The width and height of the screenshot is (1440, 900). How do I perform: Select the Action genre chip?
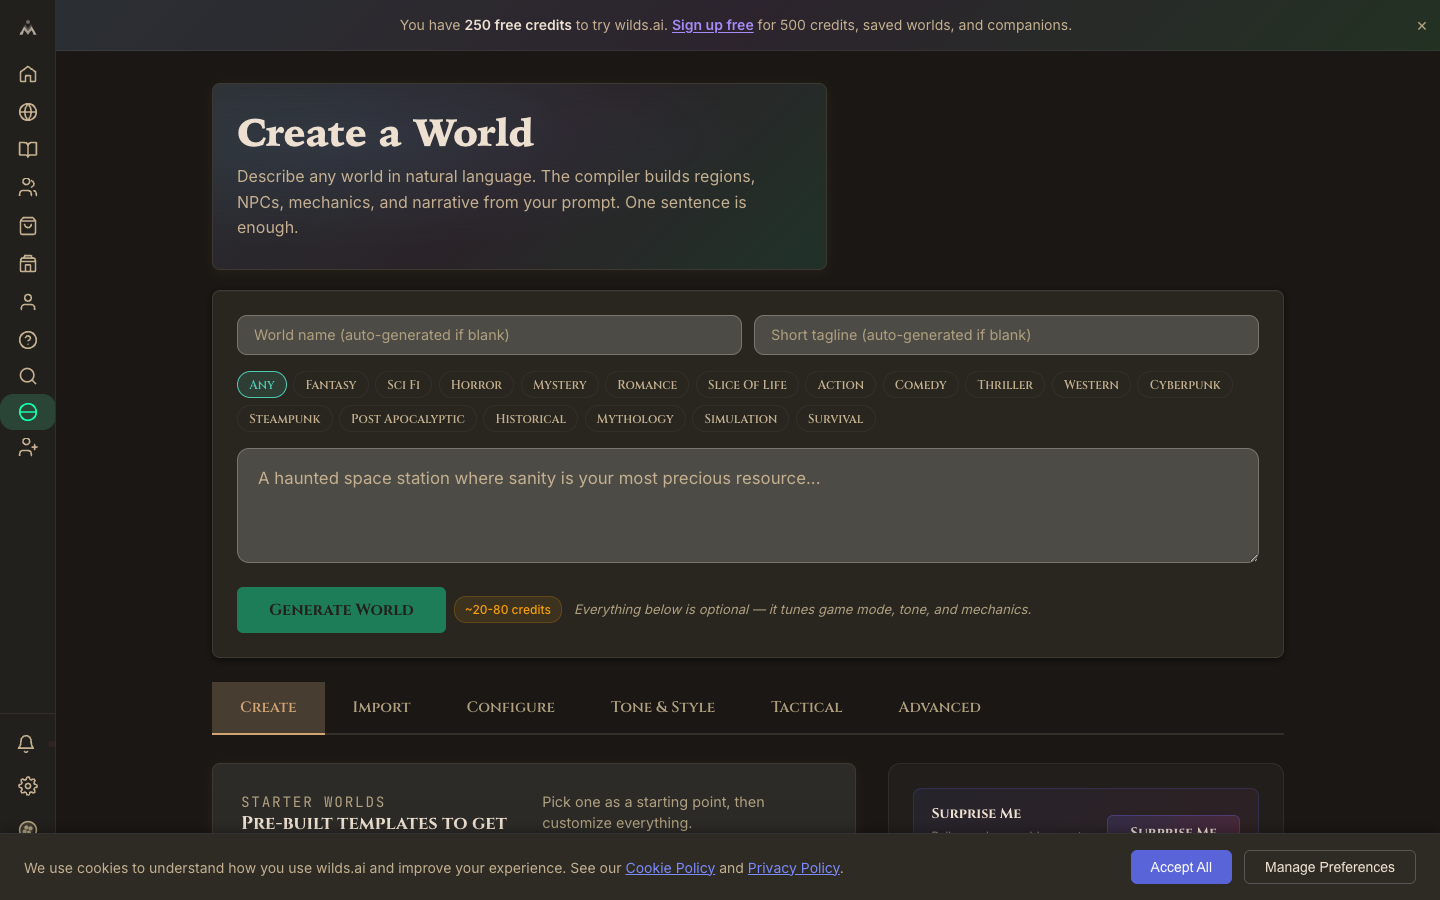click(x=841, y=385)
